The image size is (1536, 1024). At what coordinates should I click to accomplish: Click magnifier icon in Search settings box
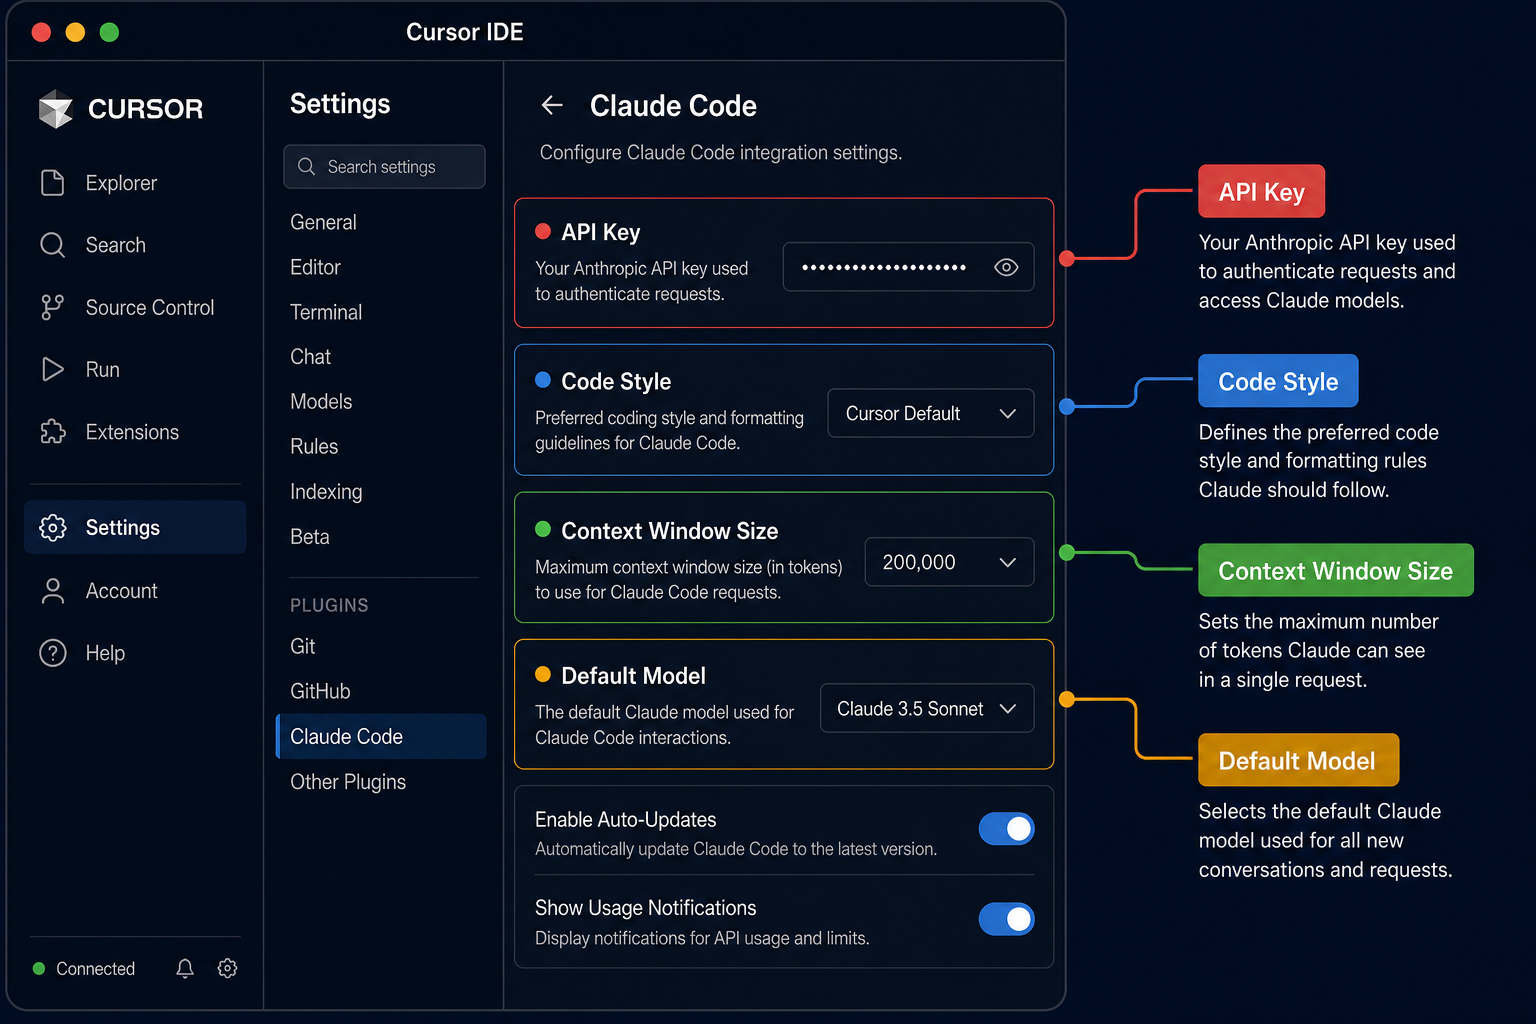tap(307, 166)
